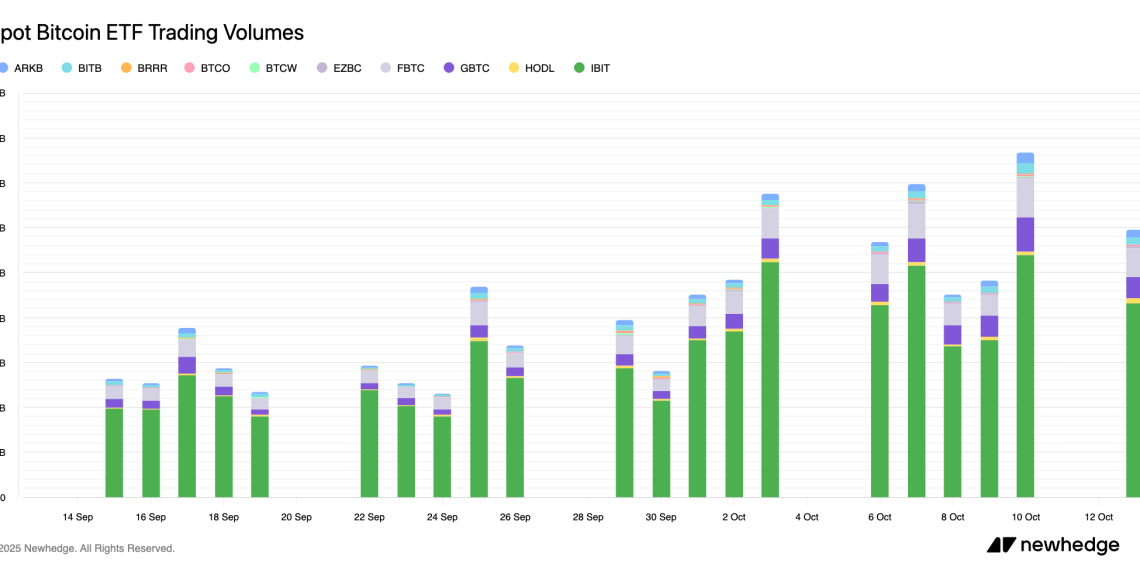Click the green bar for 25 Sep
The width and height of the screenshot is (1140, 570).
click(x=479, y=418)
